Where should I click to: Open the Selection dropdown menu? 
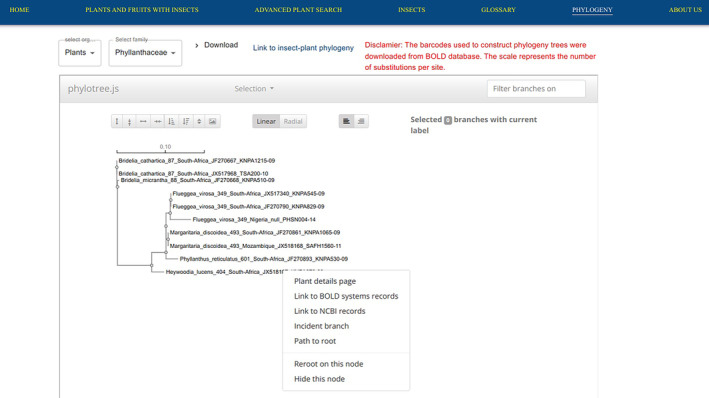tap(254, 89)
